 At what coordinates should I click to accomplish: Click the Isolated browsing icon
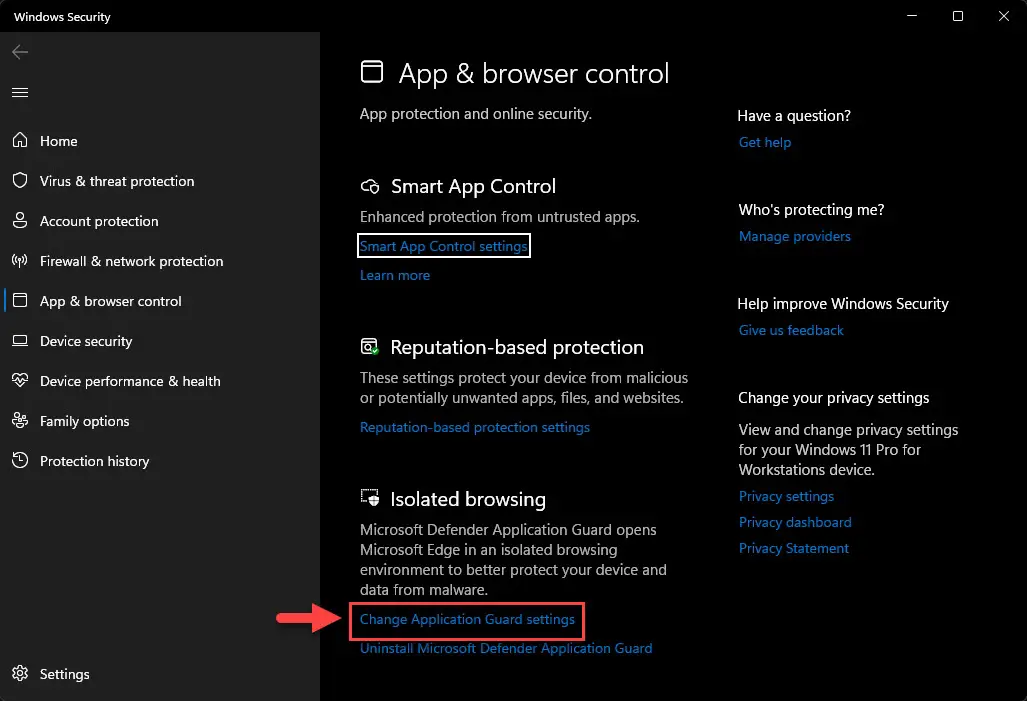point(370,498)
